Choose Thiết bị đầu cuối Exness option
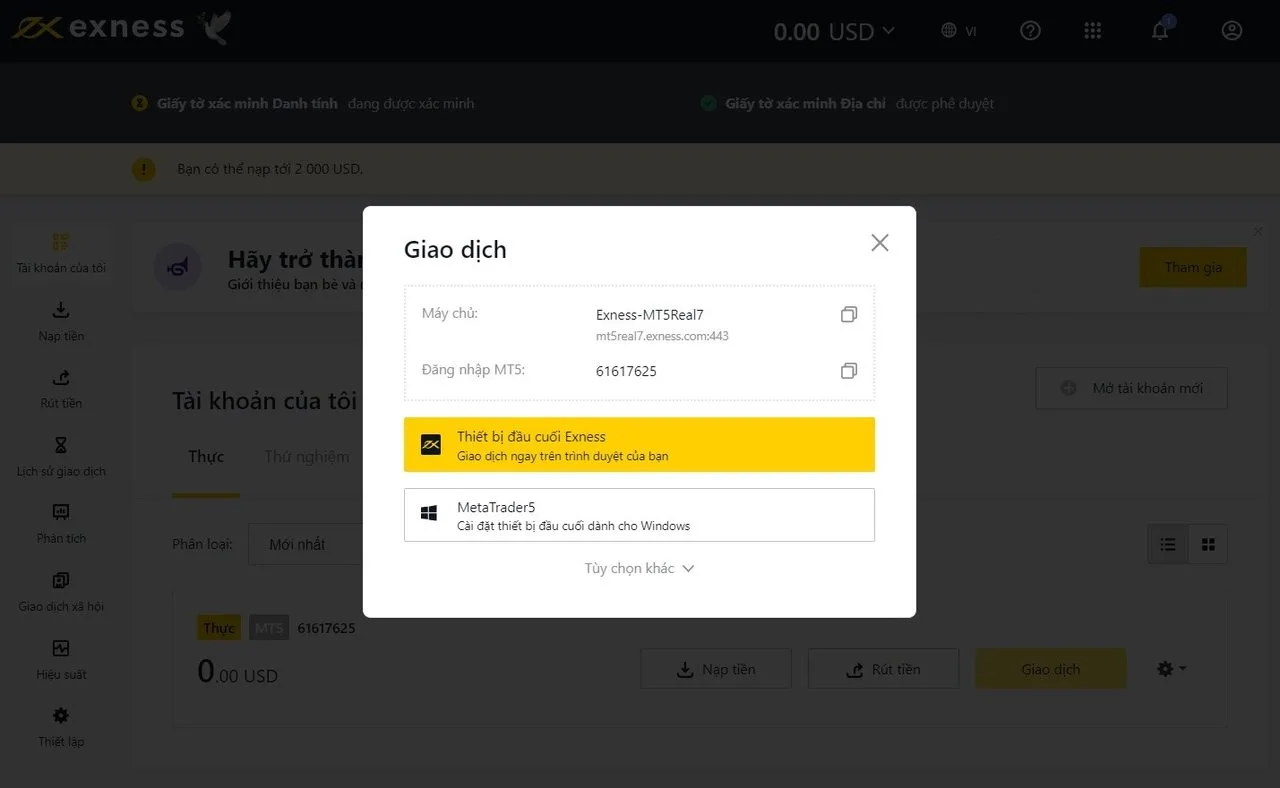Image resolution: width=1280 pixels, height=788 pixels. (x=639, y=445)
